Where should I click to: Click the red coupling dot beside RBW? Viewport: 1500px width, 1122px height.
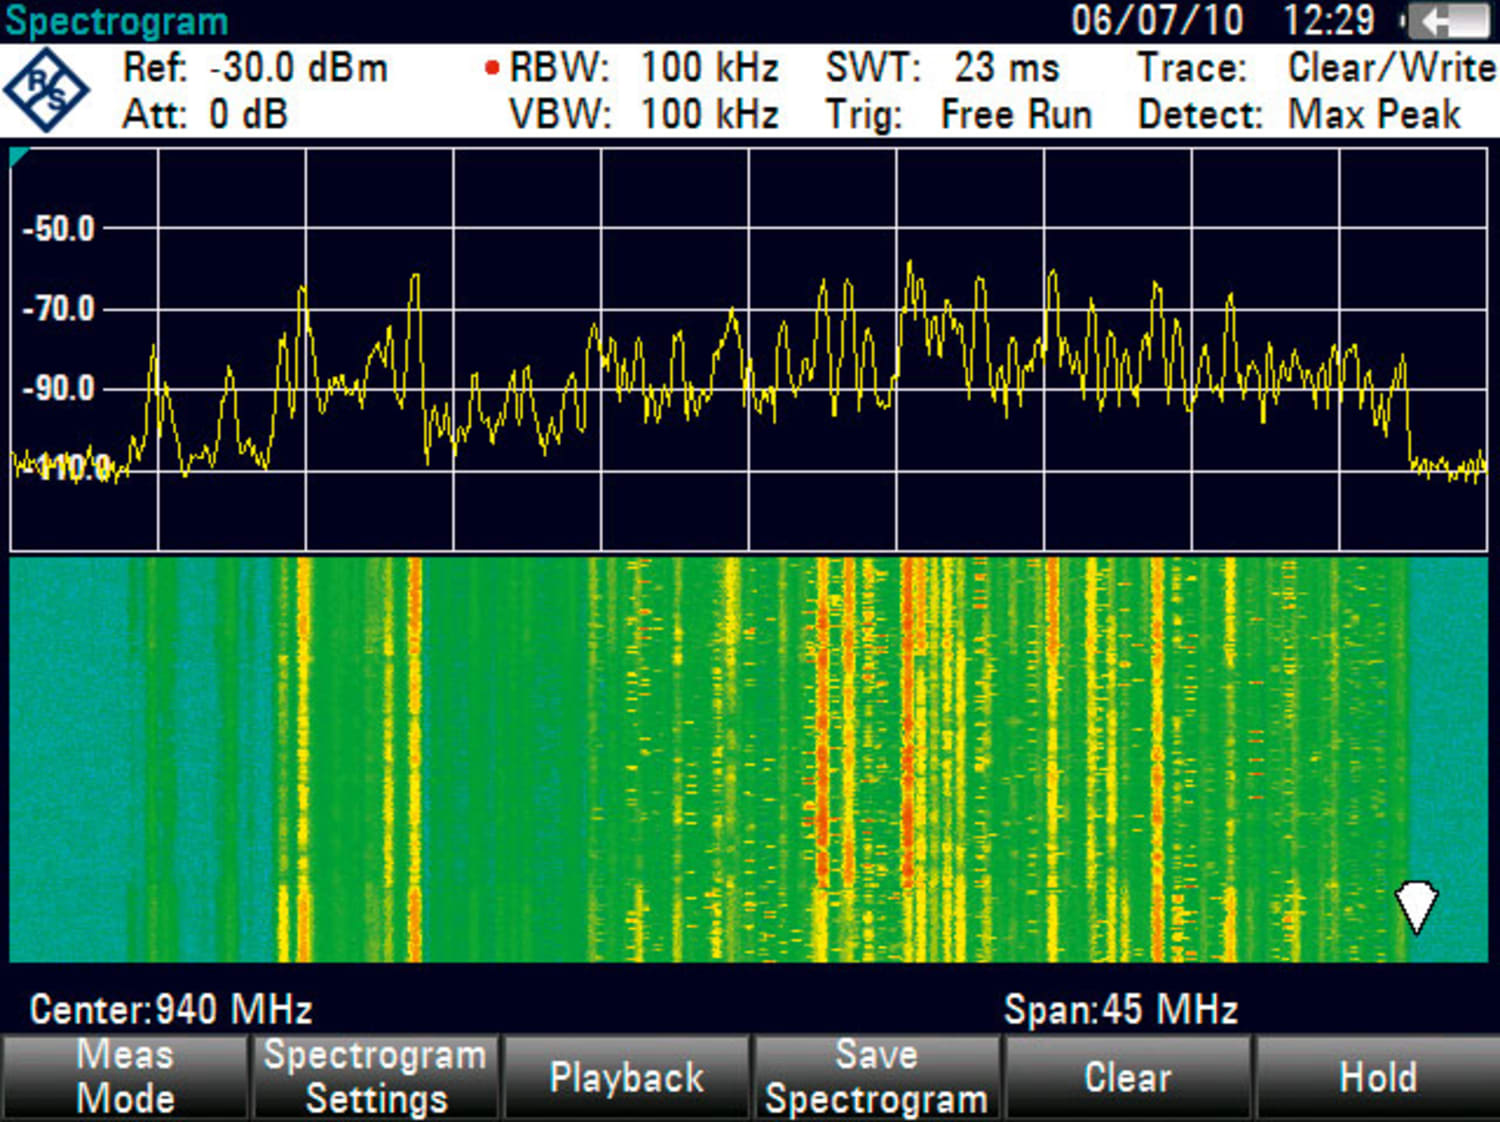(x=490, y=66)
